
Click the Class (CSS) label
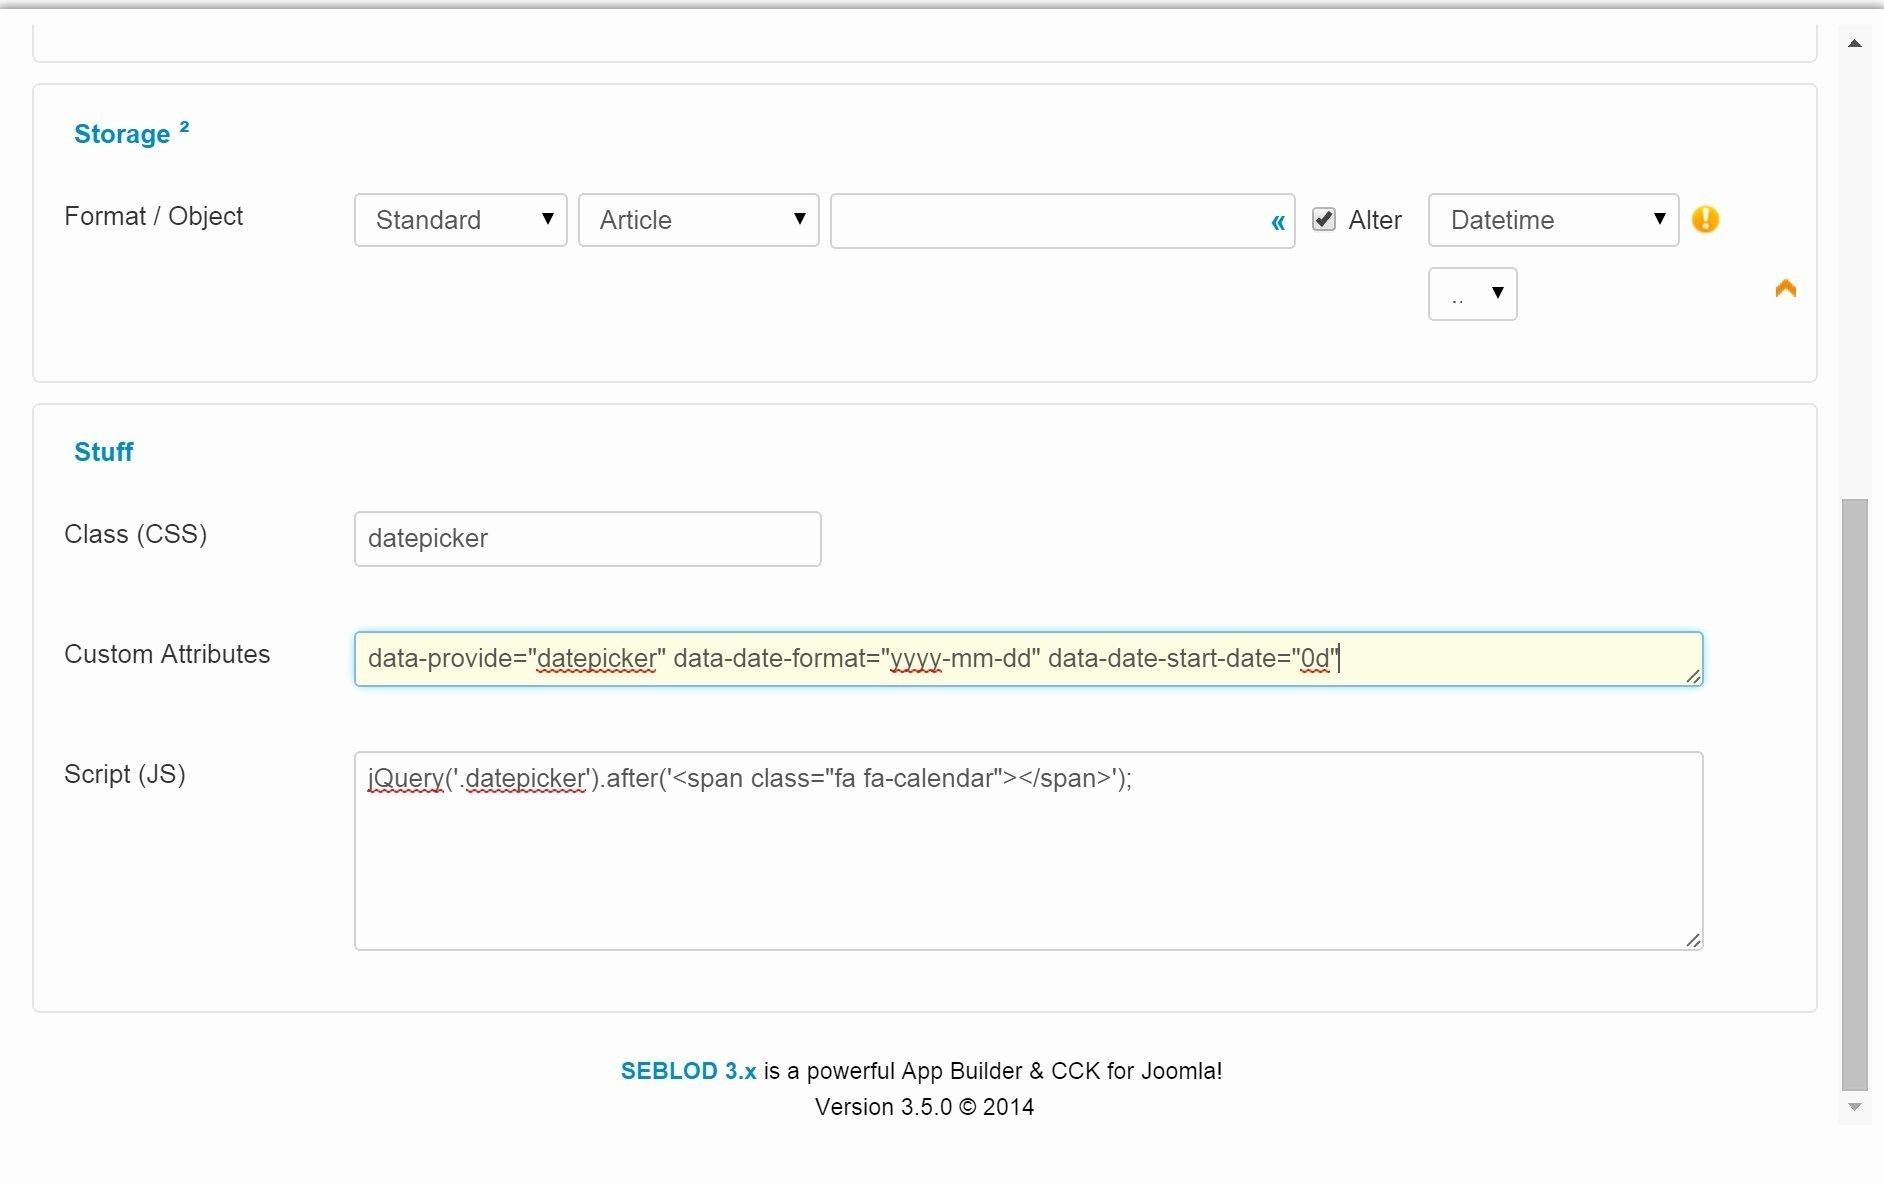tap(135, 534)
